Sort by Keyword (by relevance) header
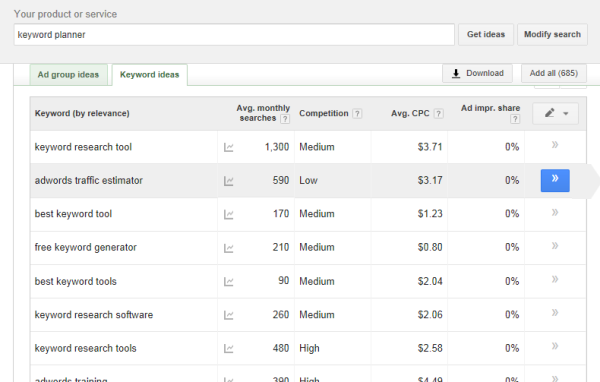This screenshot has height=382, width=600. point(82,113)
